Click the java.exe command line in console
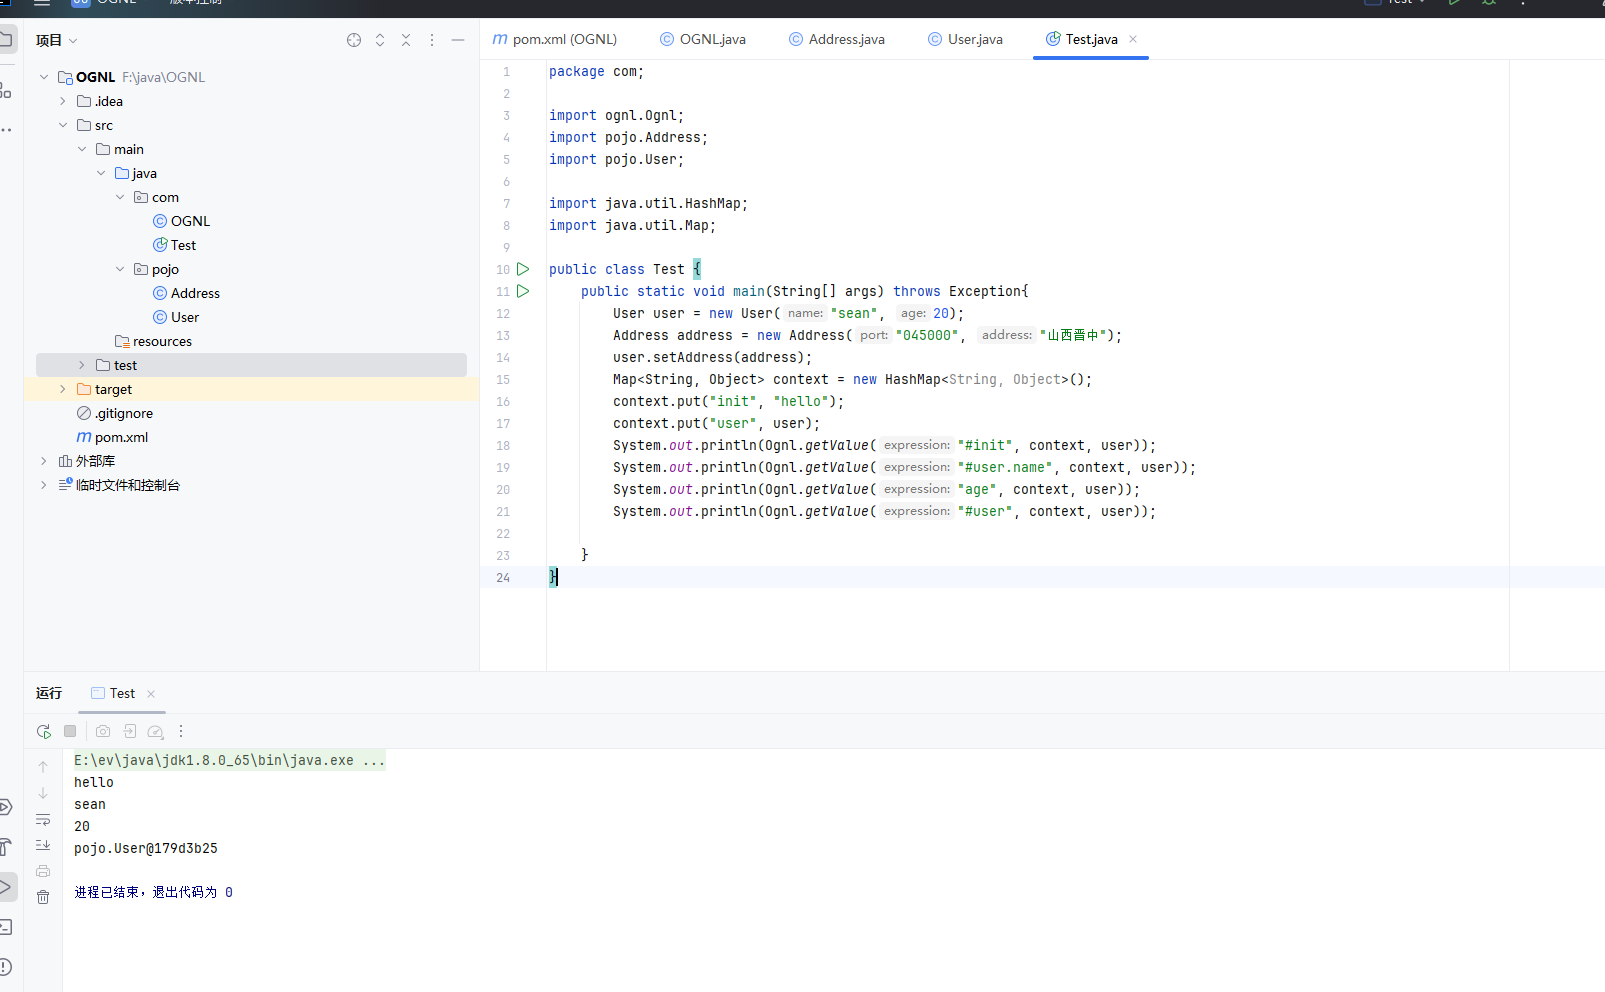 click(228, 760)
